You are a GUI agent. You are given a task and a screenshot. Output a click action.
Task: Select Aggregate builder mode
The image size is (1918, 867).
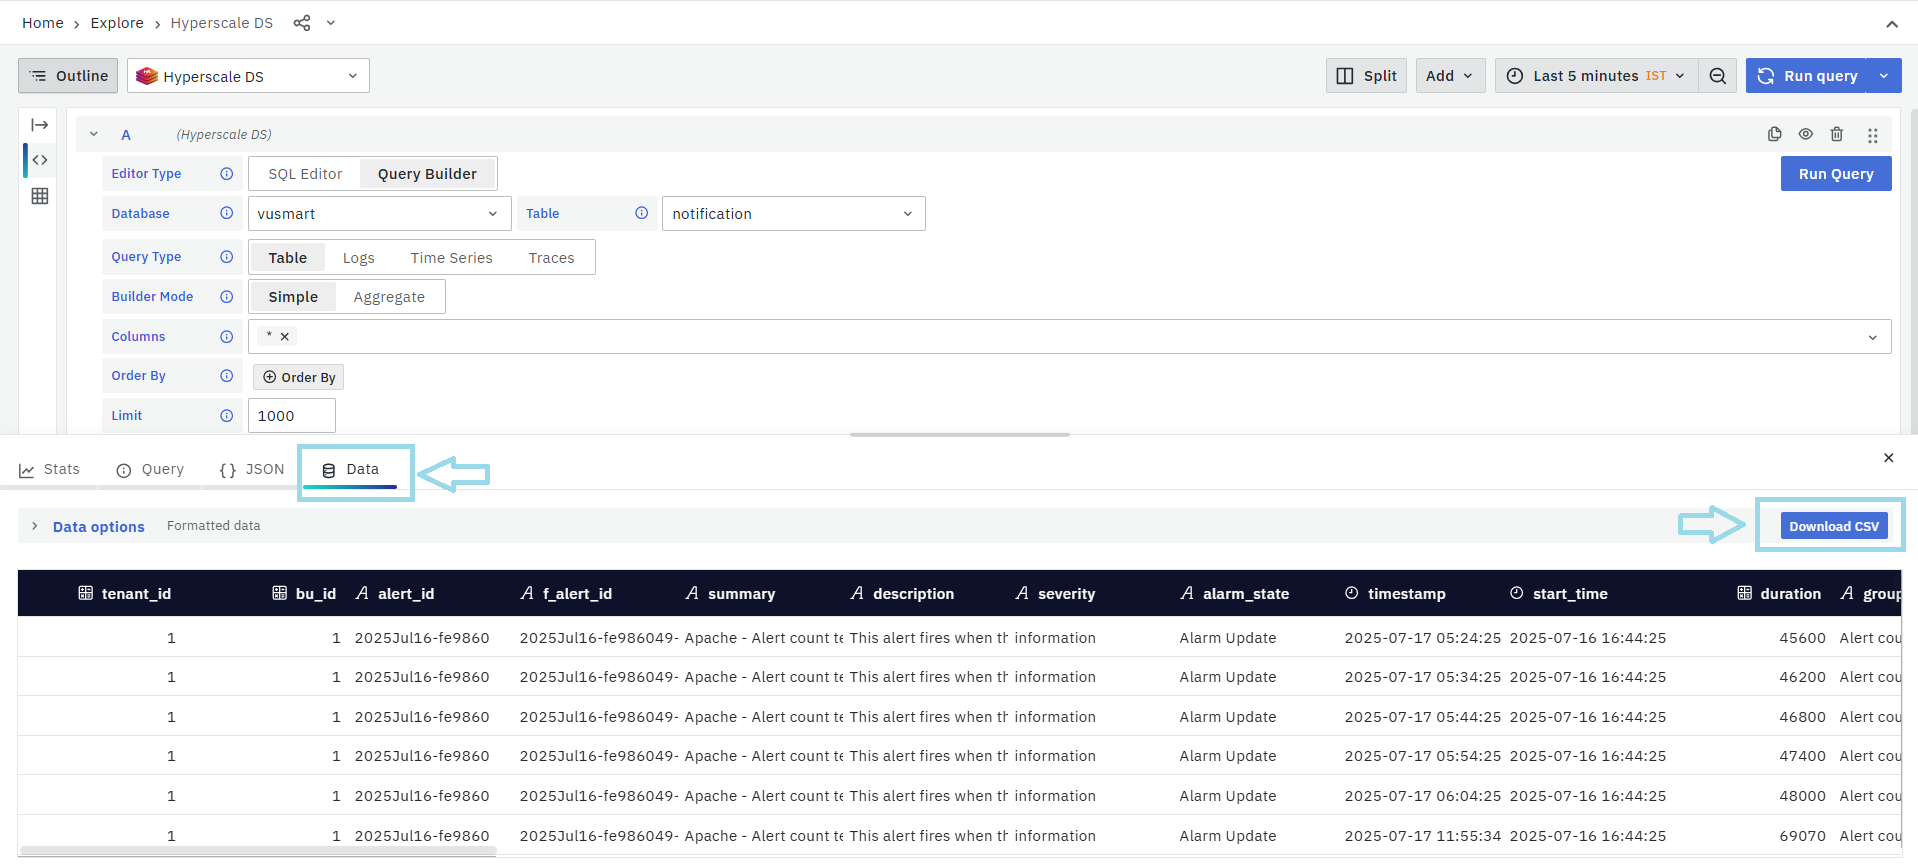pos(389,297)
